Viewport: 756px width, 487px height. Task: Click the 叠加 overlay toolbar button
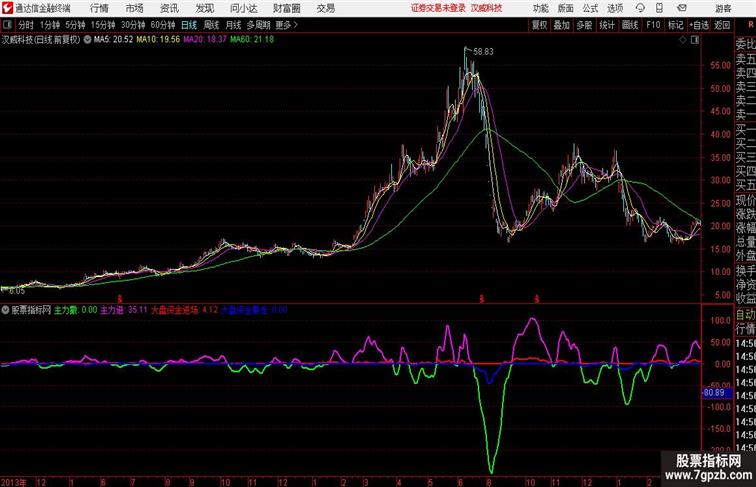pos(562,25)
